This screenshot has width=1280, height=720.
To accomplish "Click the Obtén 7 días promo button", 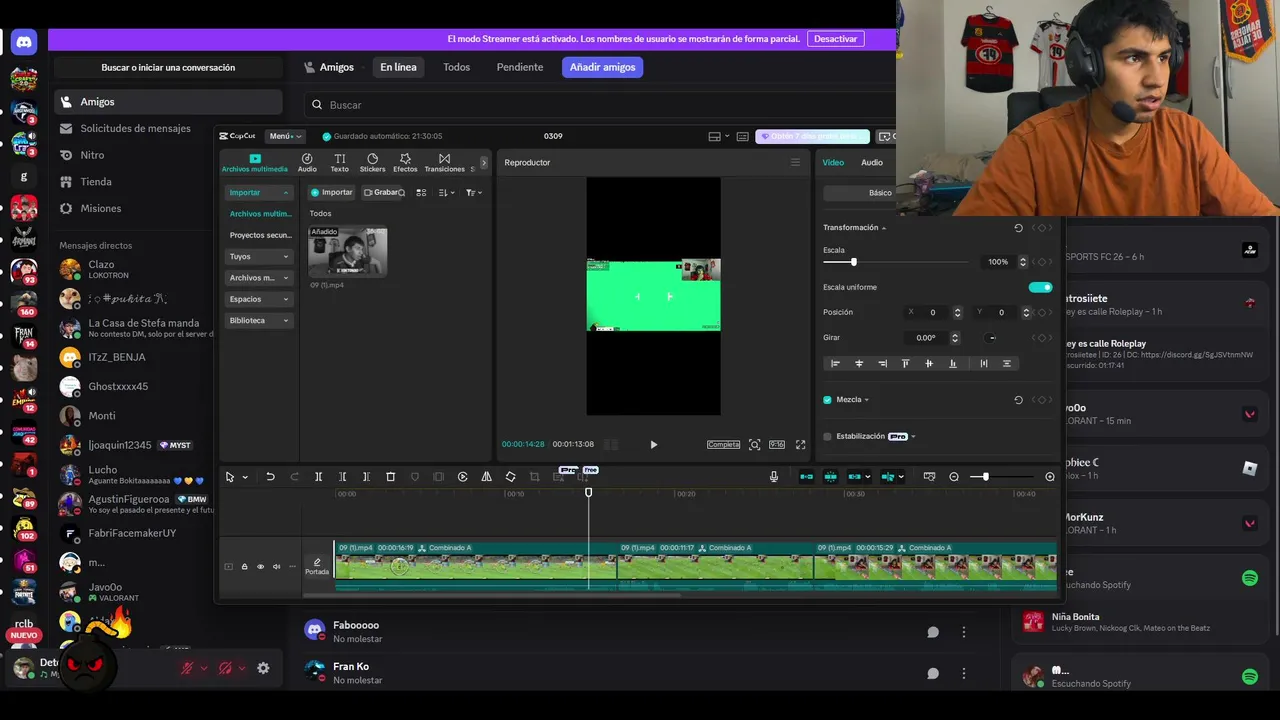I will (x=812, y=136).
